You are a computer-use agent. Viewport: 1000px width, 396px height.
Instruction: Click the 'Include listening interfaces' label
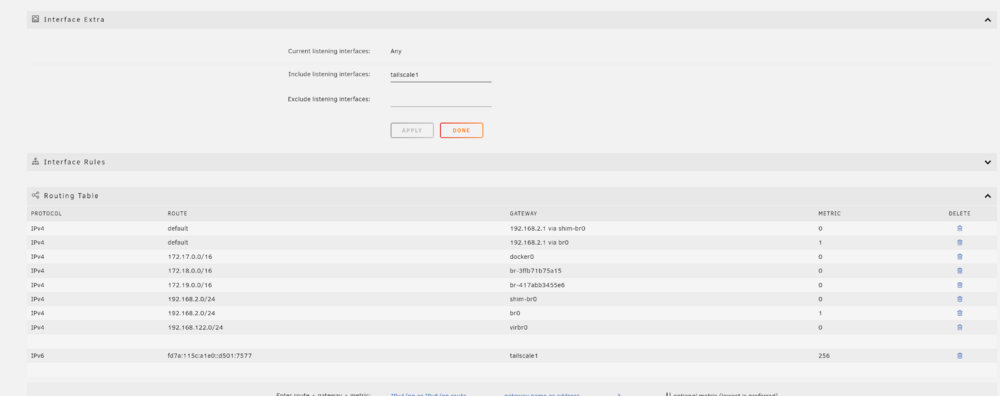coord(329,75)
